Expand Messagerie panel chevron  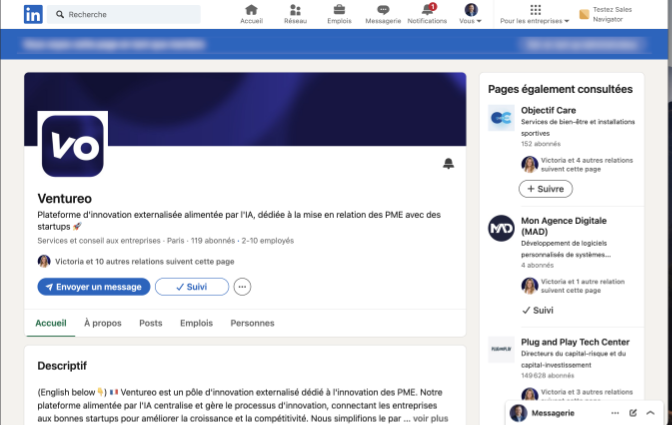coord(650,413)
